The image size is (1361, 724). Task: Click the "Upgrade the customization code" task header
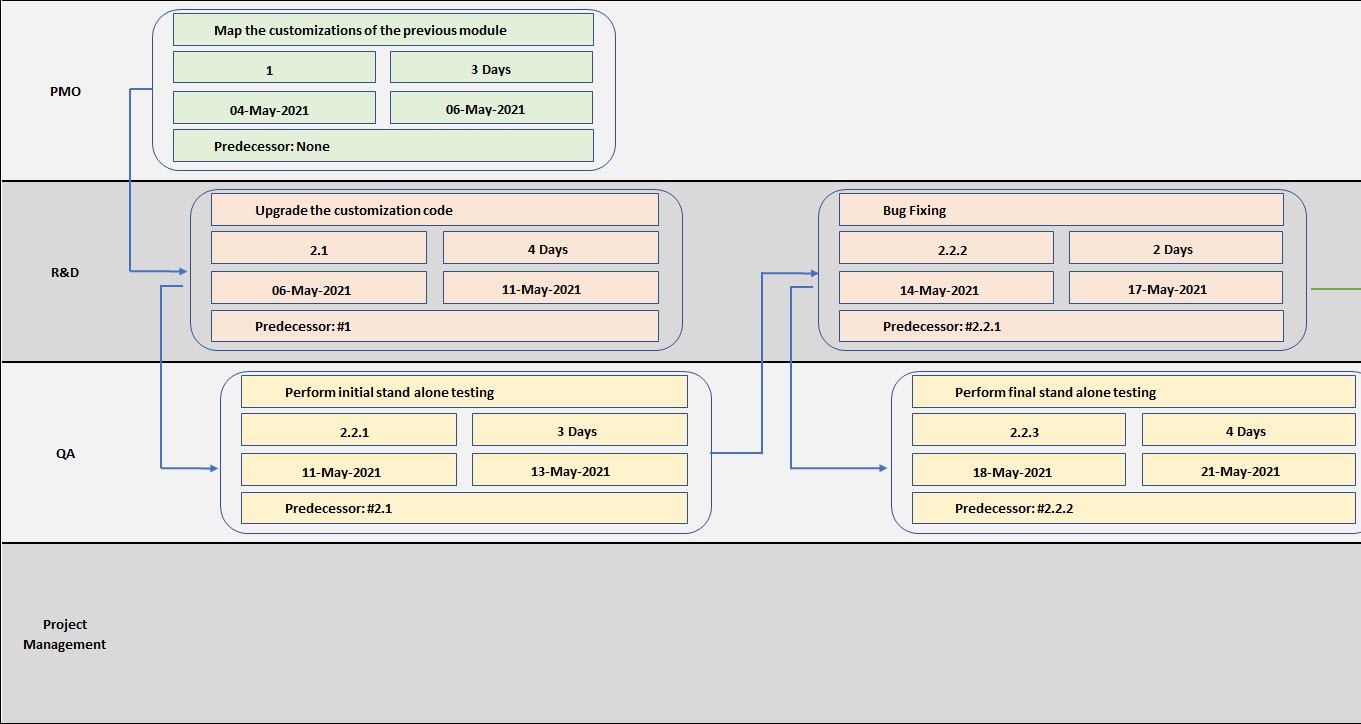click(x=434, y=210)
